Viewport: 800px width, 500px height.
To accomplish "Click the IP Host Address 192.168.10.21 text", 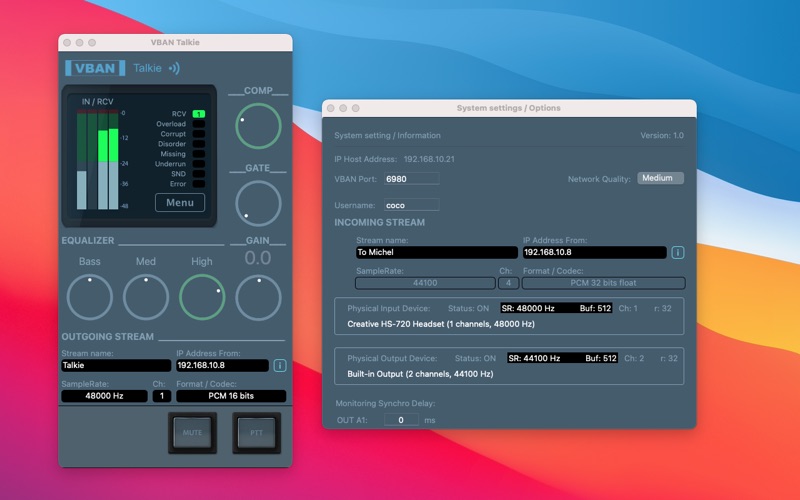I will tap(429, 159).
